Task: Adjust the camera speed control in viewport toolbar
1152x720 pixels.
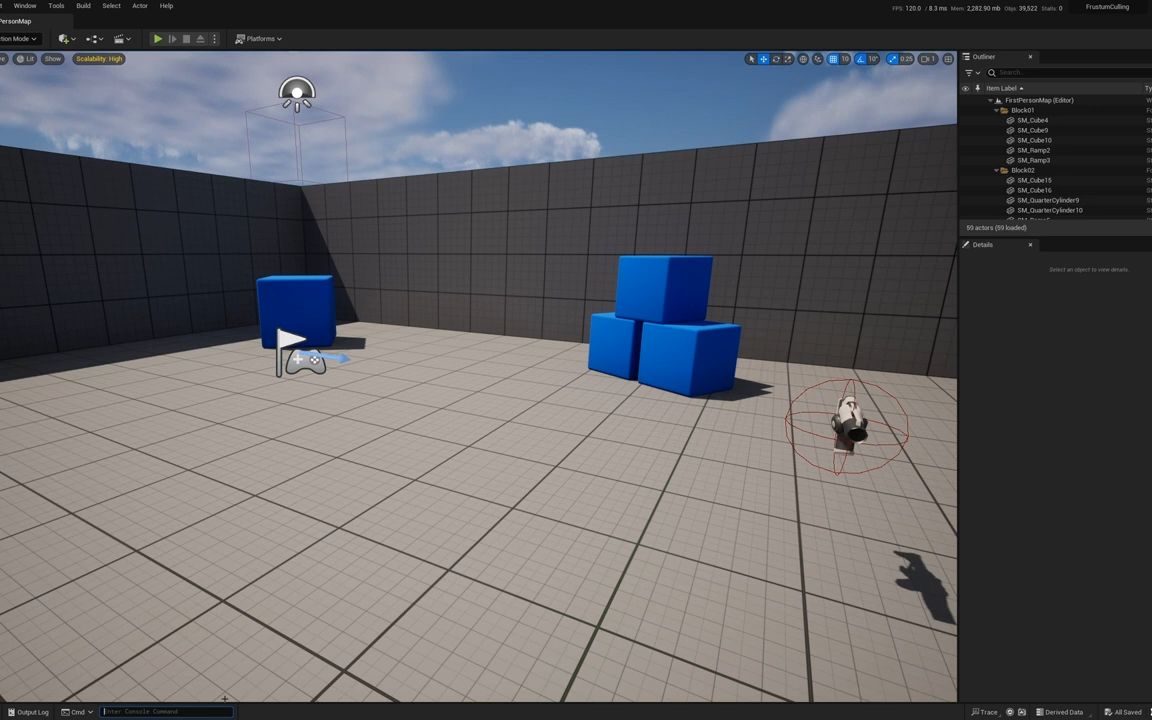Action: click(x=925, y=58)
